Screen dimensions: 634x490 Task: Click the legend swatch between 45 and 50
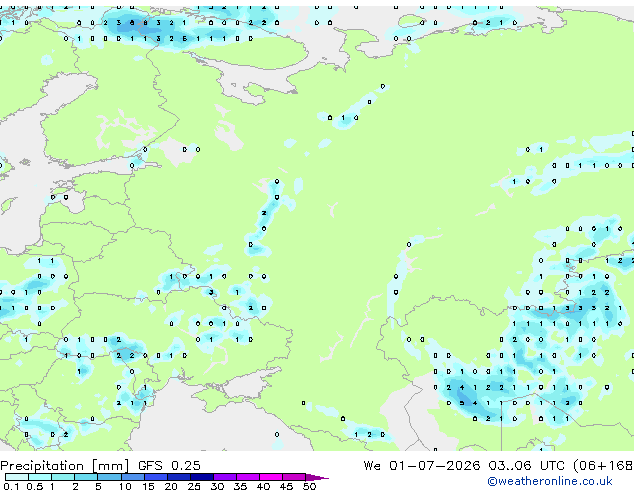tap(294, 477)
